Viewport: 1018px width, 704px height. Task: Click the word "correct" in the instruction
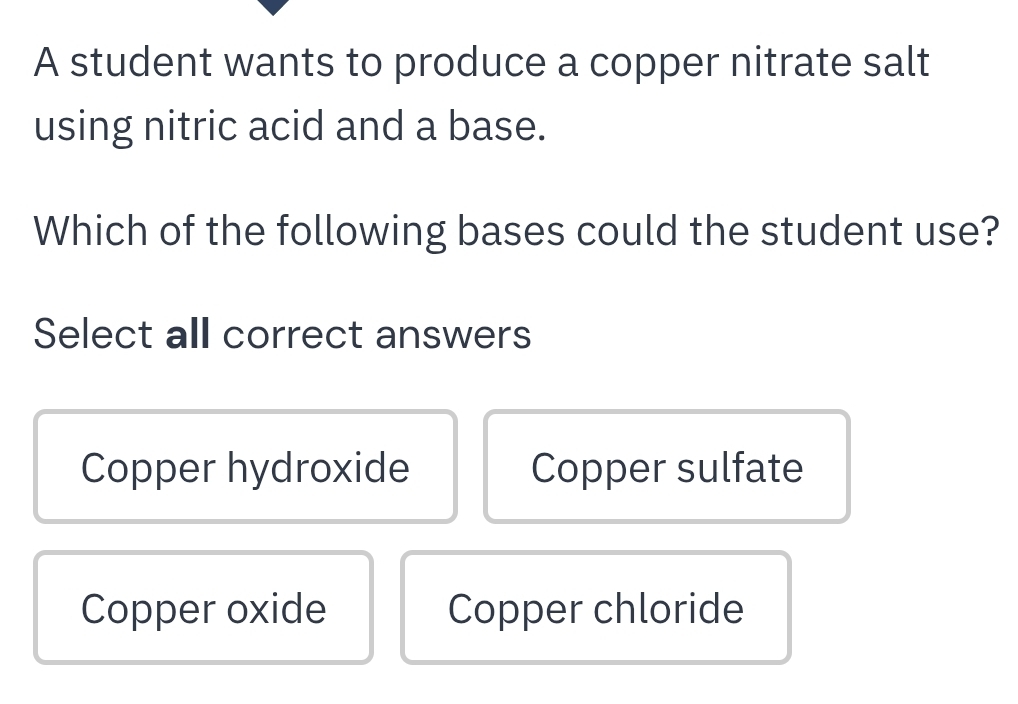click(293, 334)
